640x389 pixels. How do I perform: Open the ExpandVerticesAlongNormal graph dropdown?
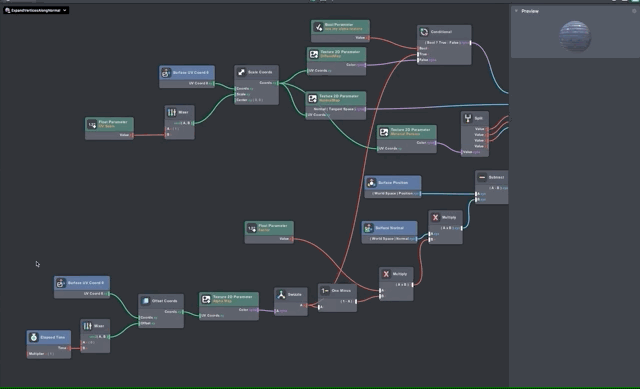[x=36, y=10]
